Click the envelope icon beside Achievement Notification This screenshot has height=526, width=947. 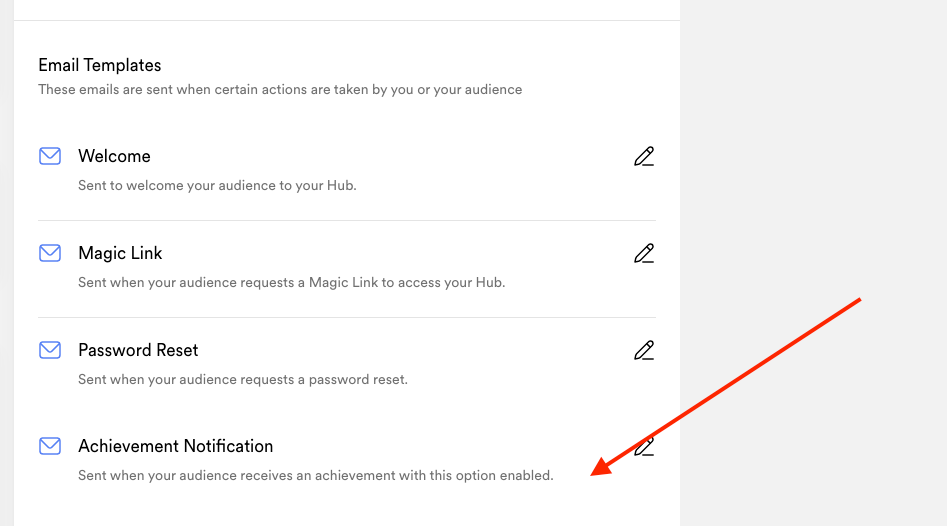click(x=50, y=446)
